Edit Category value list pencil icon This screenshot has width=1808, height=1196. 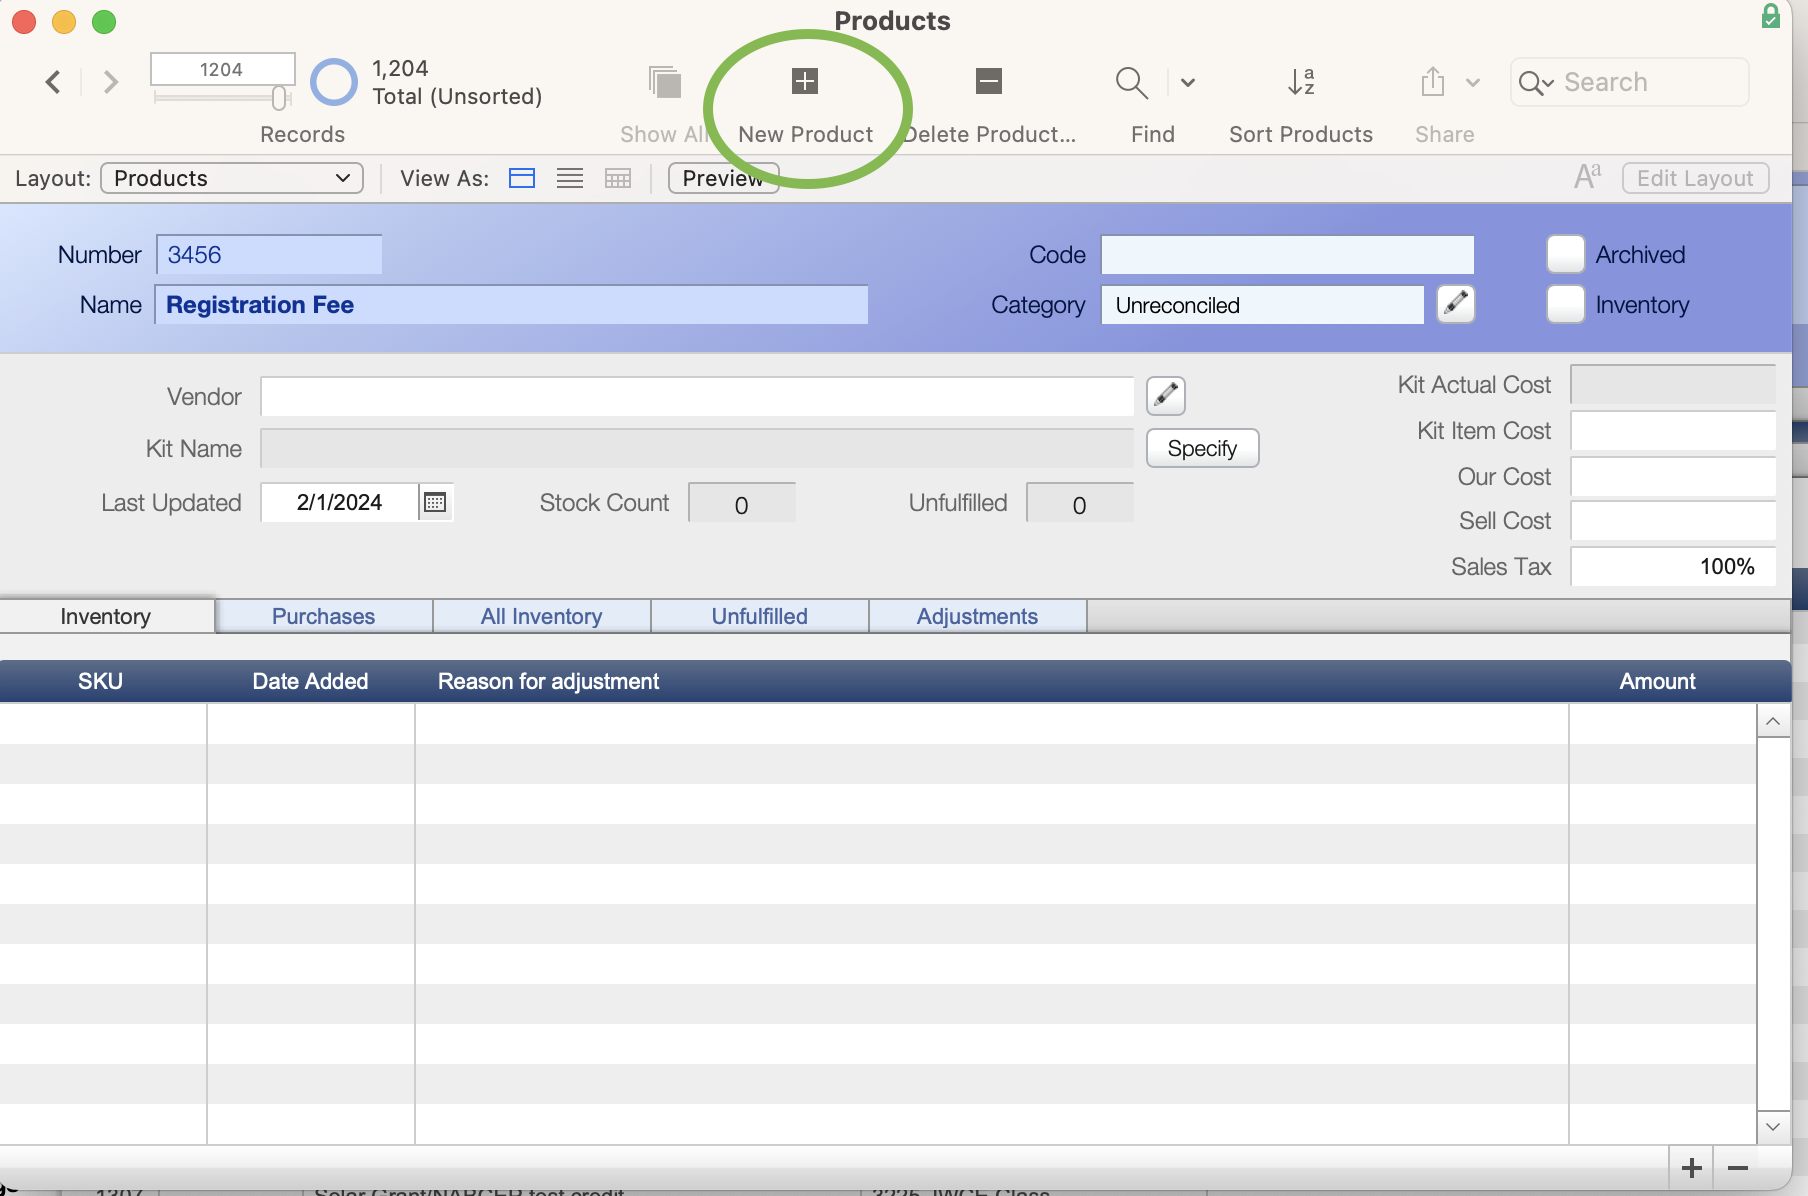click(x=1456, y=304)
